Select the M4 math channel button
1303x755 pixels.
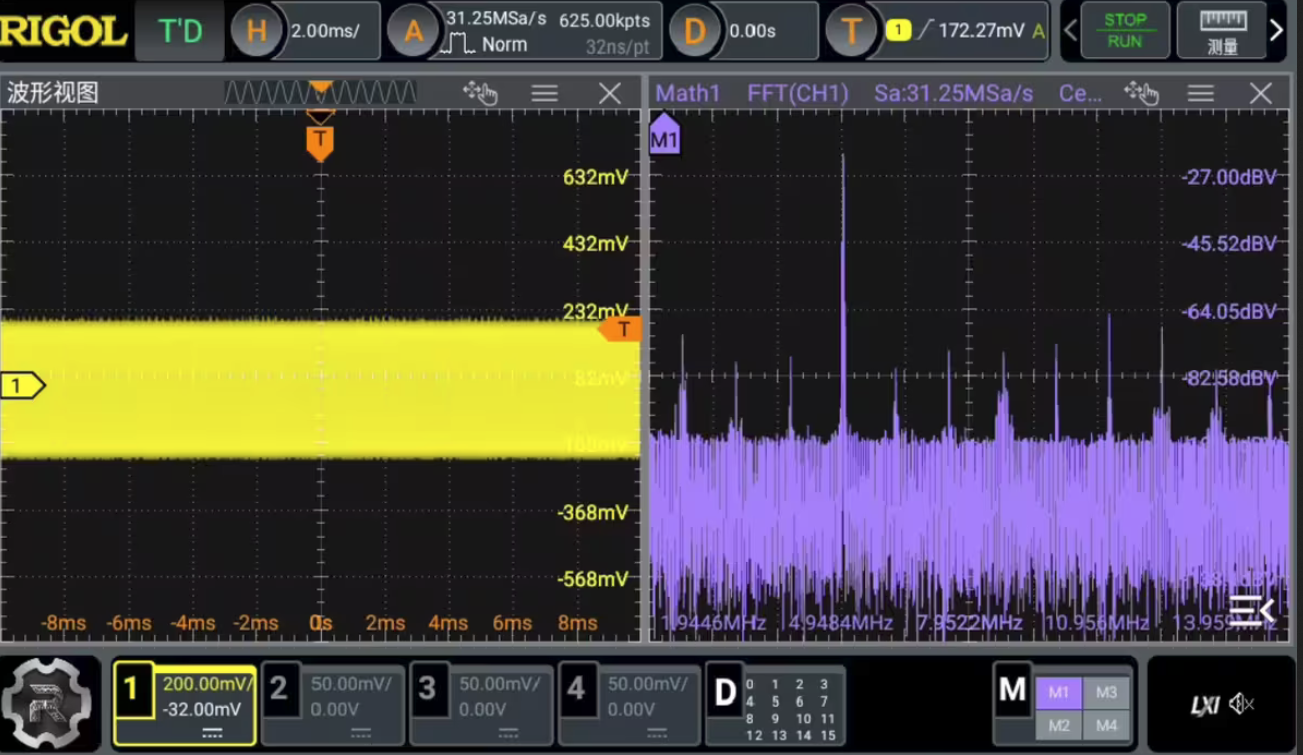point(1106,726)
